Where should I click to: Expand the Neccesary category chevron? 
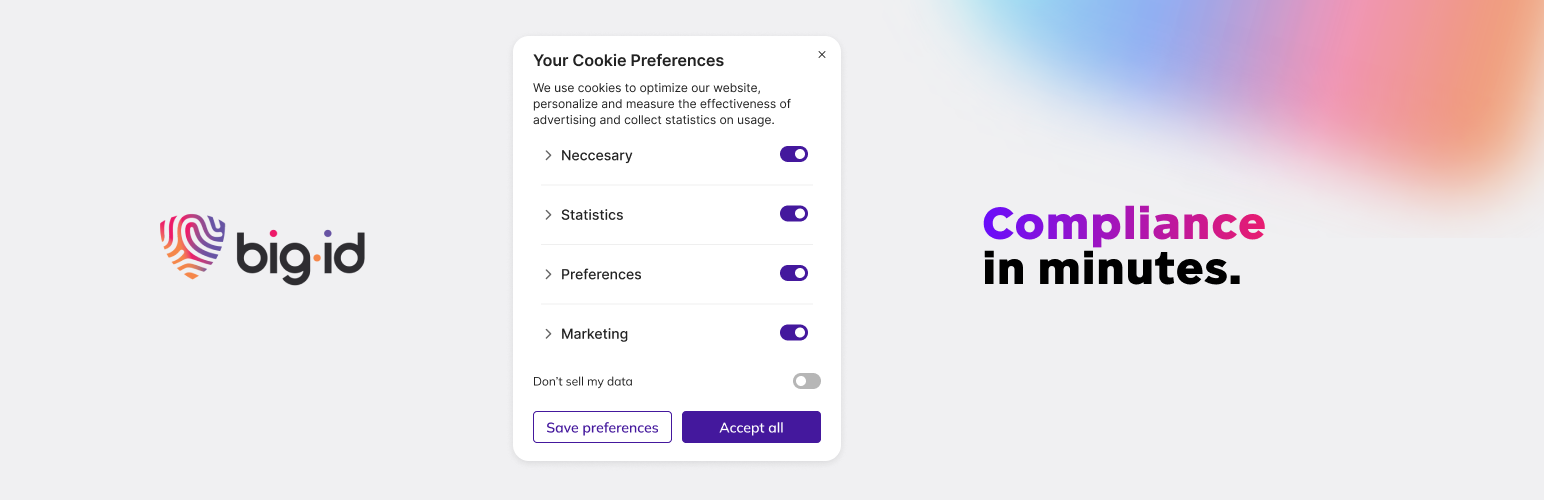[548, 155]
